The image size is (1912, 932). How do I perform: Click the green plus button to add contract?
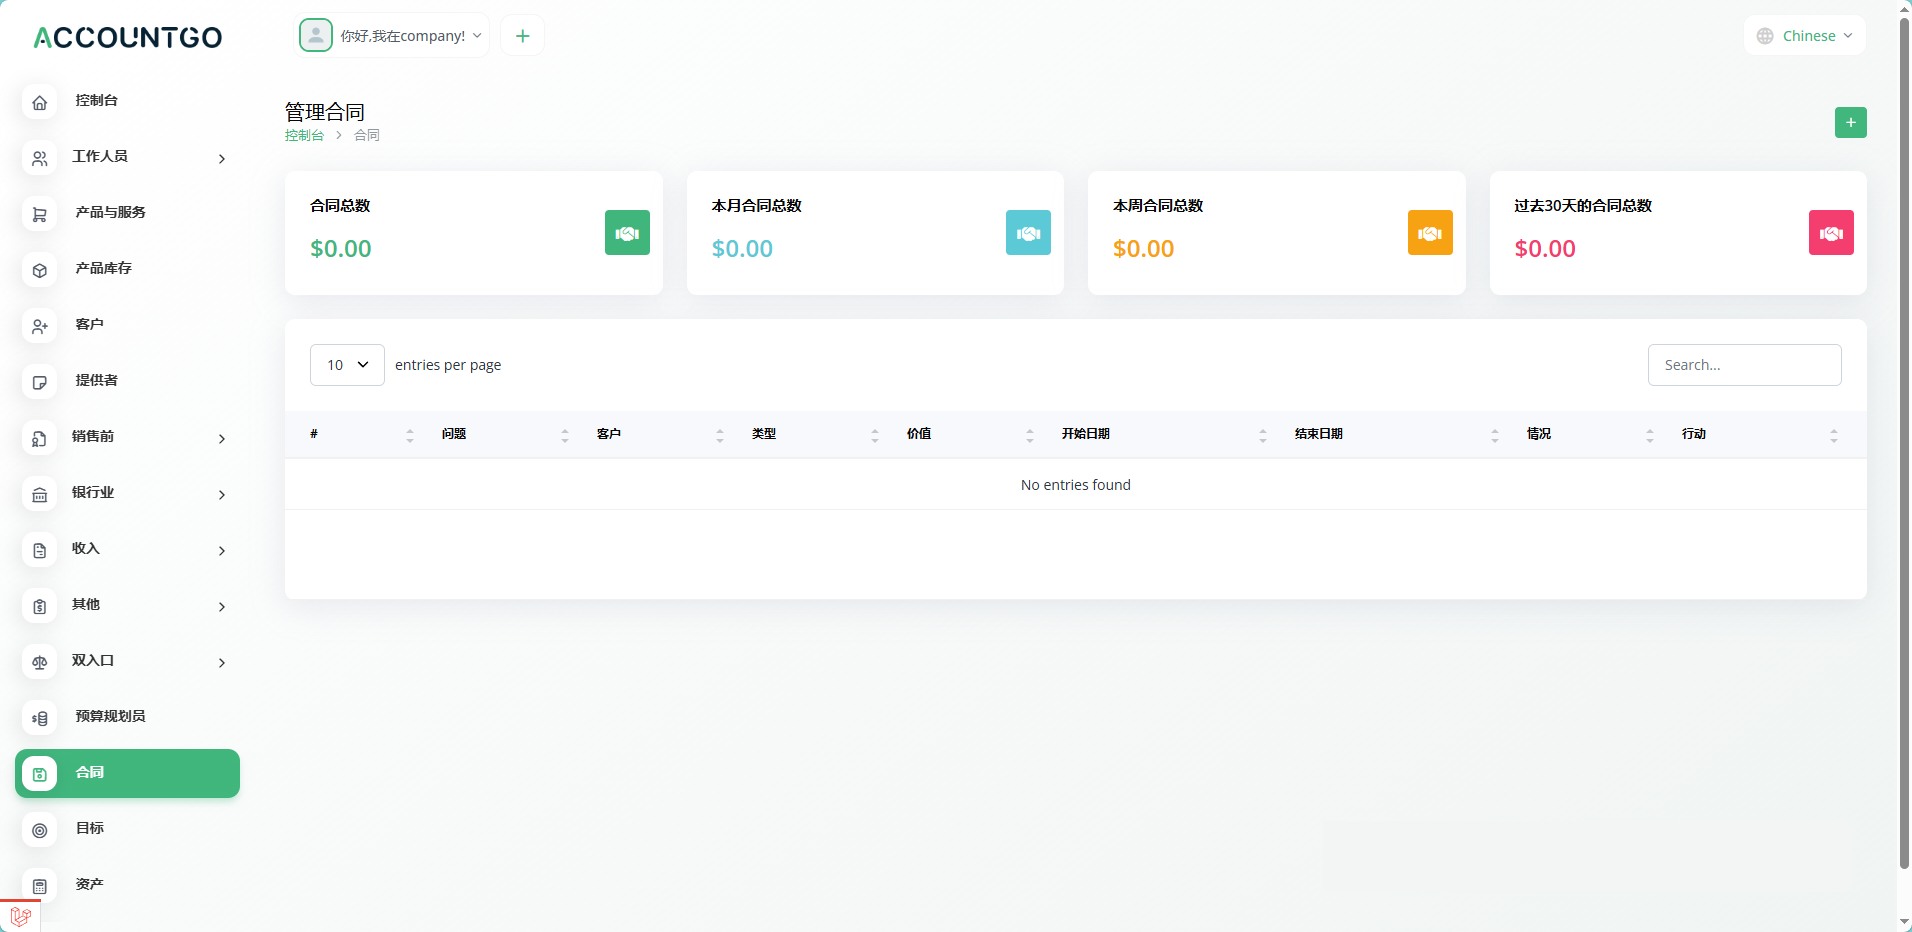1850,122
